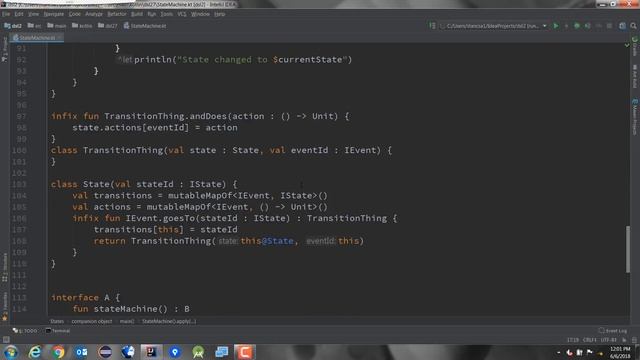Image resolution: width=640 pixels, height=360 pixels.
Task: Click the kotlin folder breadcrumb
Action: tap(82, 26)
